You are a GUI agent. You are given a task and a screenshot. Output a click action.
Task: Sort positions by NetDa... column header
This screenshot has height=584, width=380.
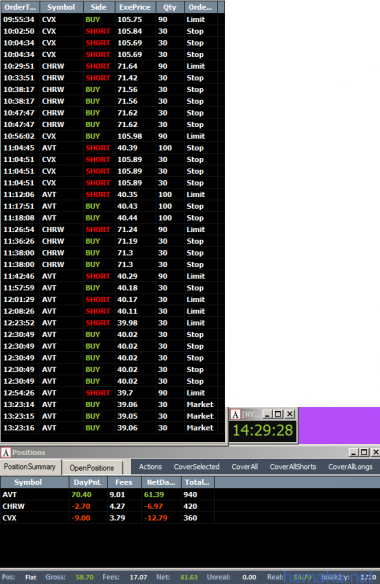[x=161, y=482]
